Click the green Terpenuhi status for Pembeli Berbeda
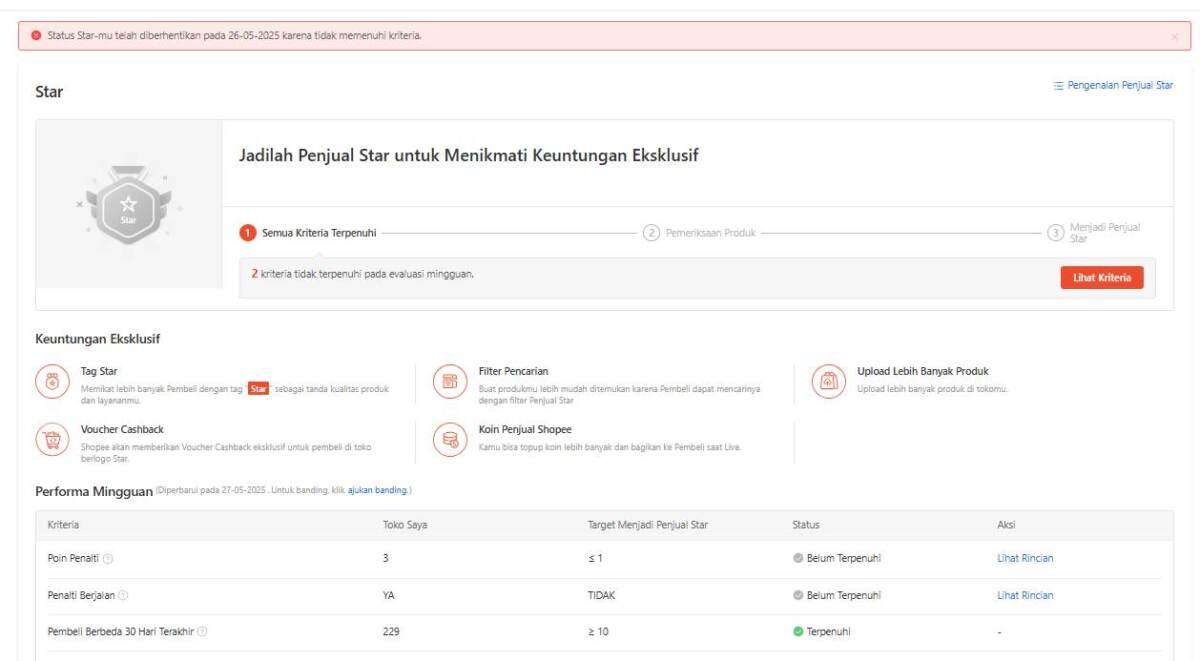 823,633
